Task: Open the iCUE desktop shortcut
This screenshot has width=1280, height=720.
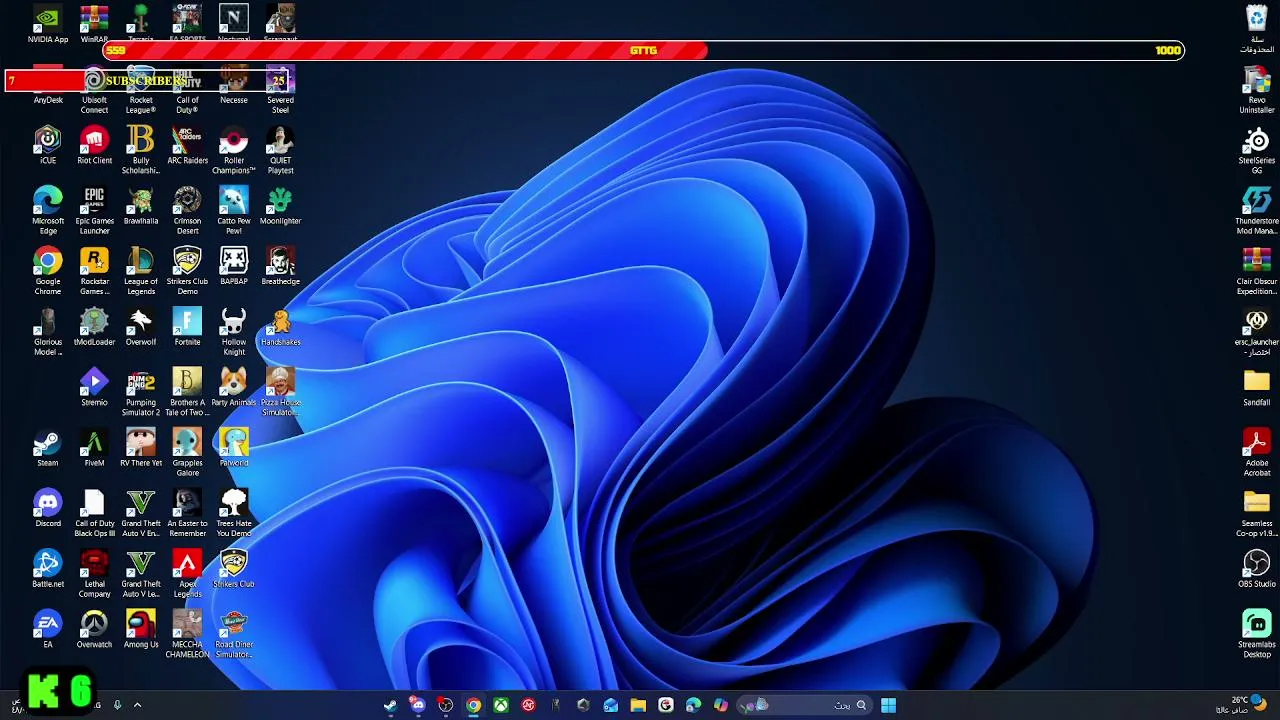Action: click(48, 146)
